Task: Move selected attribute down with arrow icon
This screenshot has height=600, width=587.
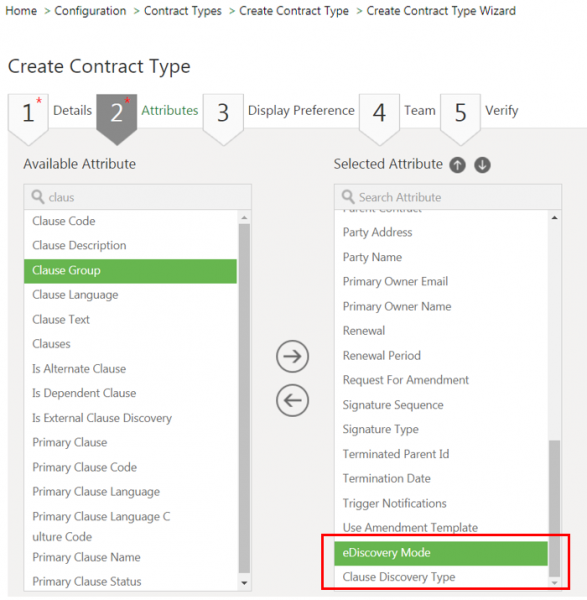Action: [482, 165]
